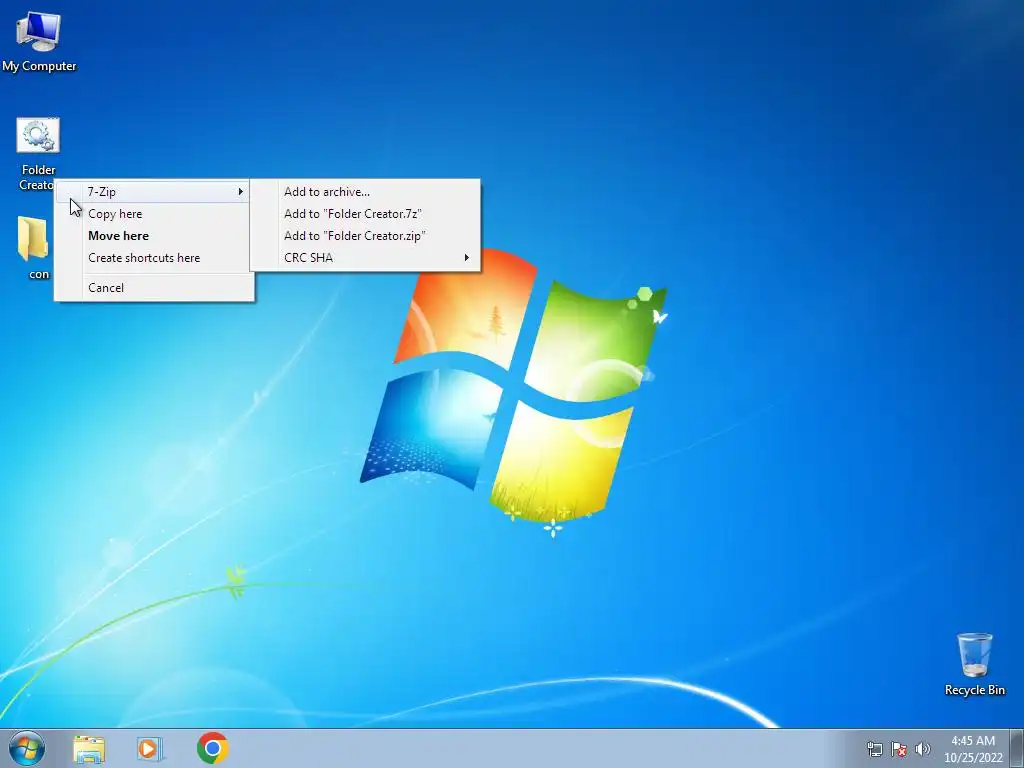The image size is (1024, 768).
Task: Launch Windows Explorer from taskbar
Action: coord(89,749)
